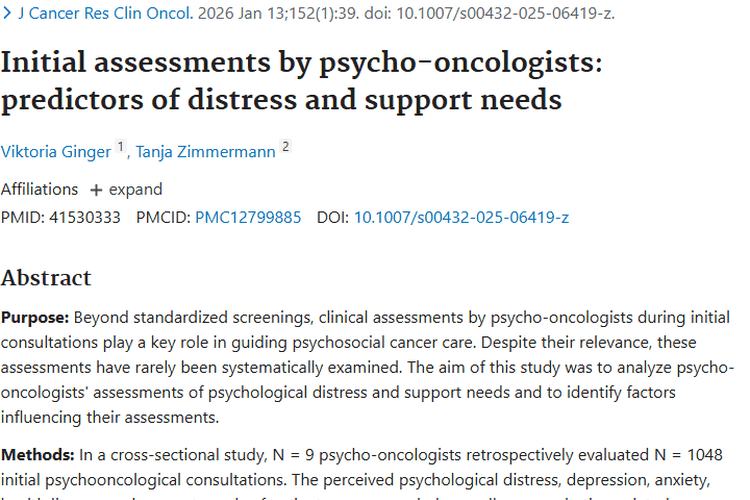Click affiliation superscript 1 after Viktoria Ginger
The image size is (750, 500).
click(122, 147)
